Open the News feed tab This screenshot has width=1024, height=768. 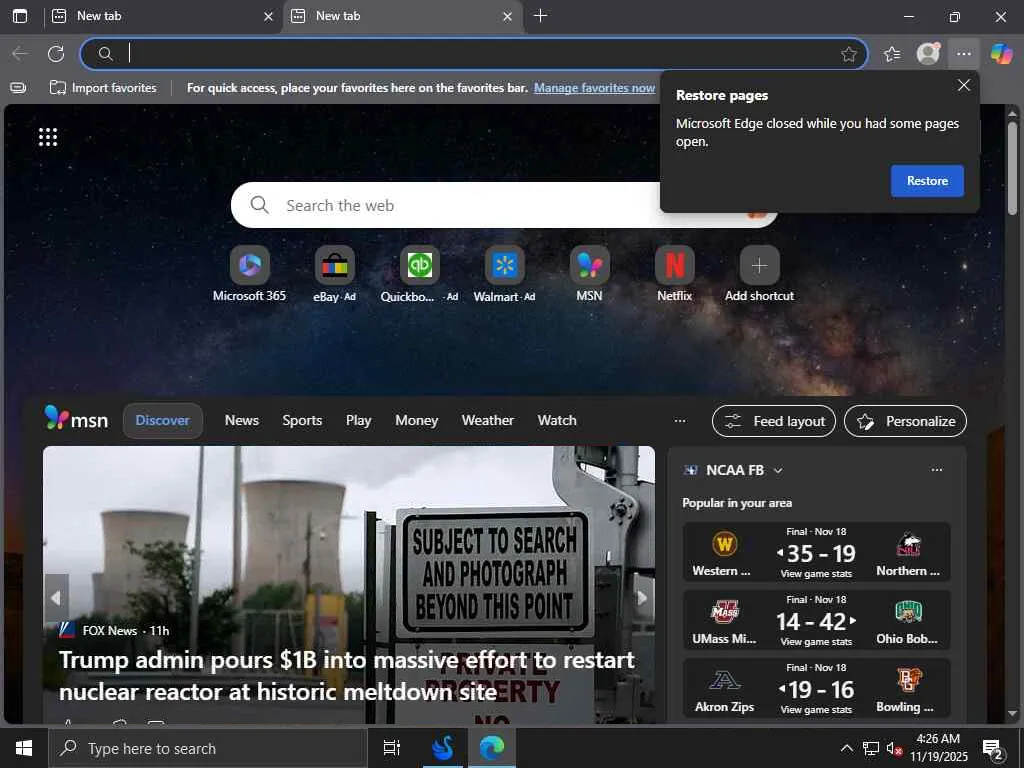pos(242,421)
